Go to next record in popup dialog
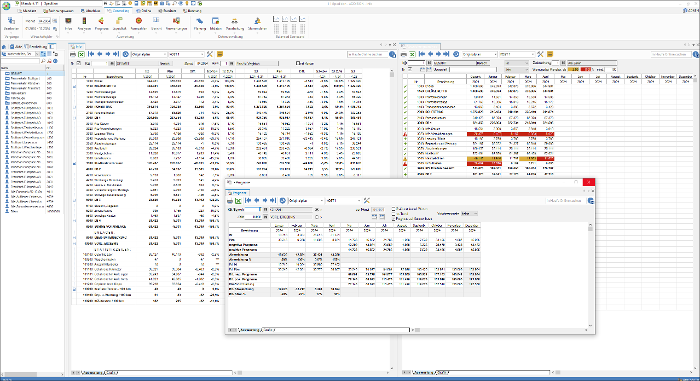 (x=265, y=201)
